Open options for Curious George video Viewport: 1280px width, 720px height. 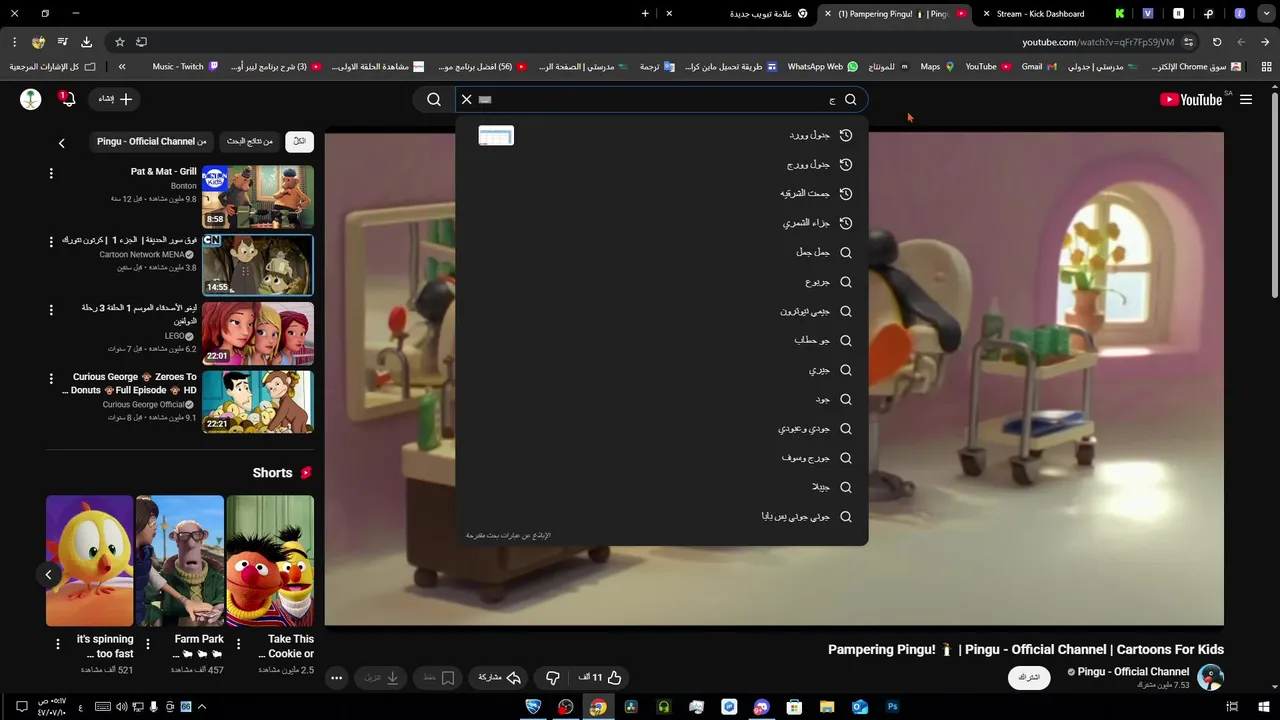pyautogui.click(x=51, y=378)
